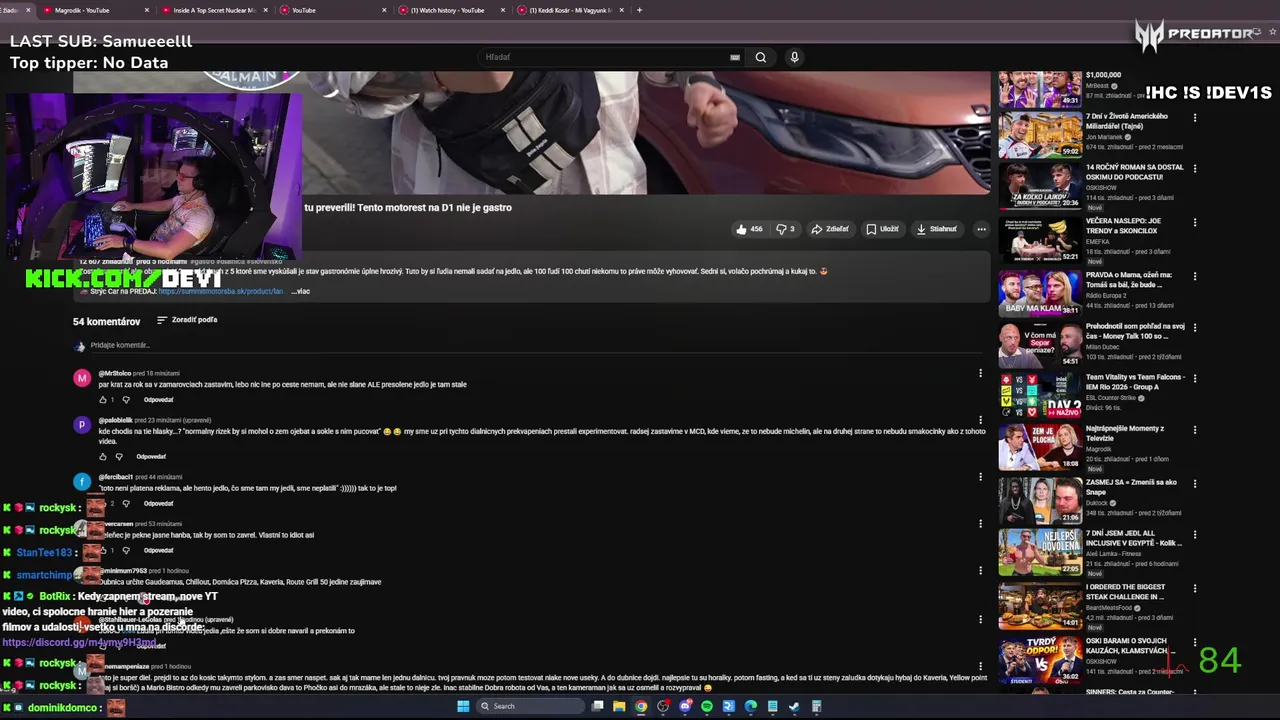Click the YouTube search magnifier icon
This screenshot has height=720, width=1280.
tap(761, 57)
